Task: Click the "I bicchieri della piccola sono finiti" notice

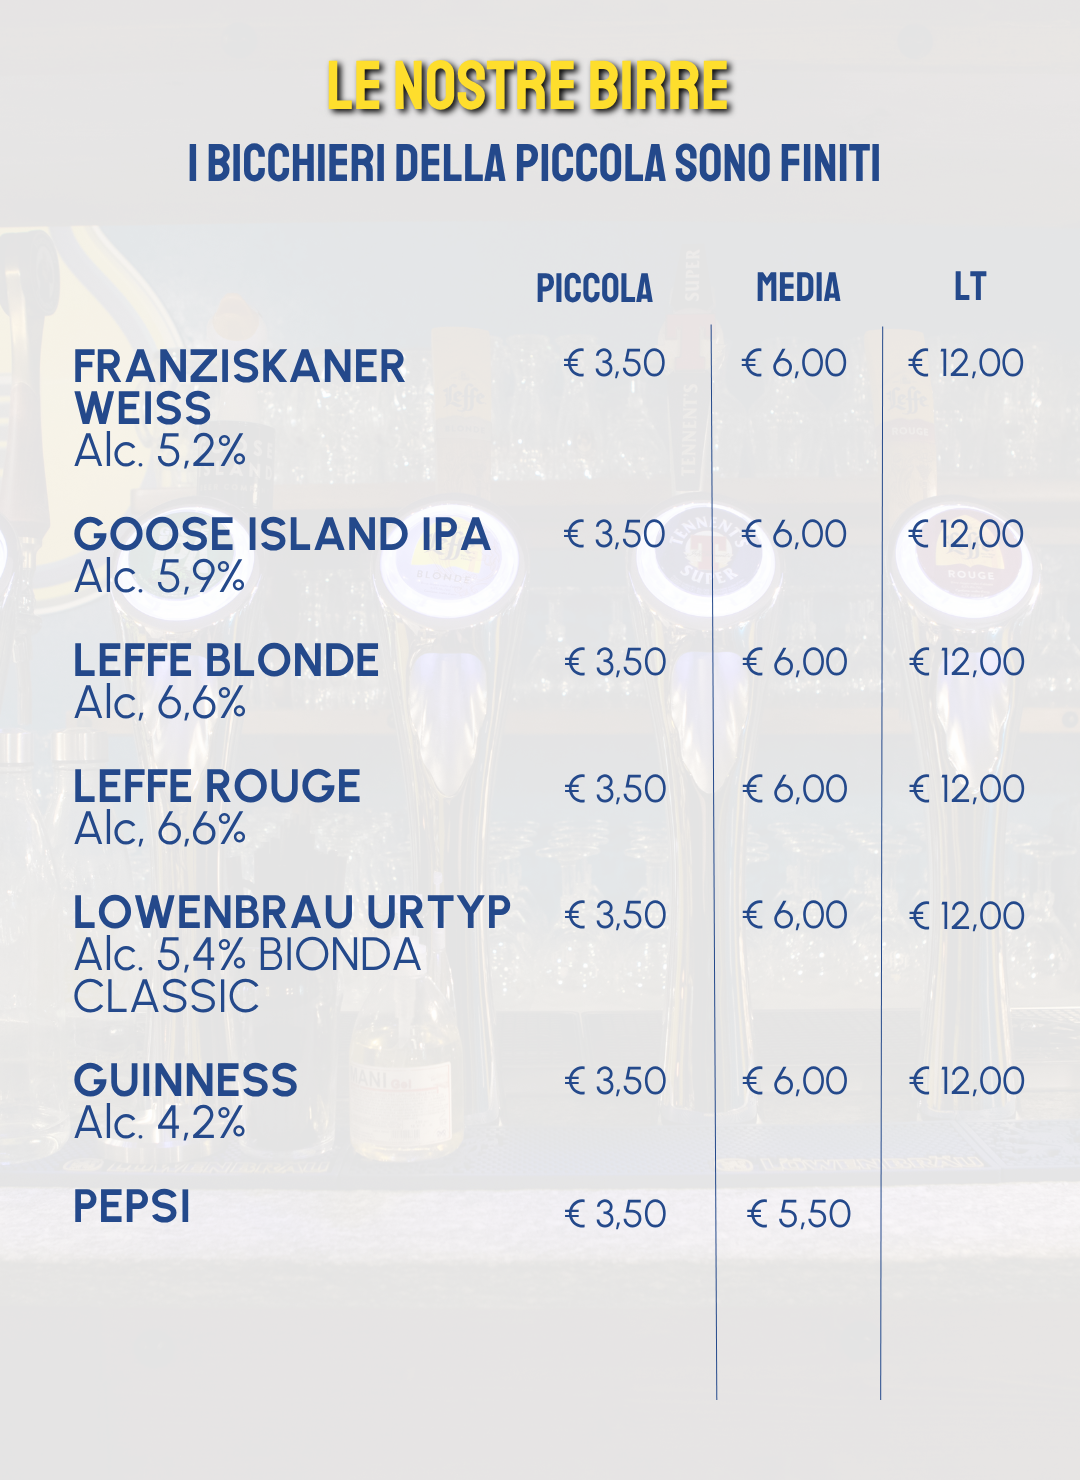Action: point(535,164)
